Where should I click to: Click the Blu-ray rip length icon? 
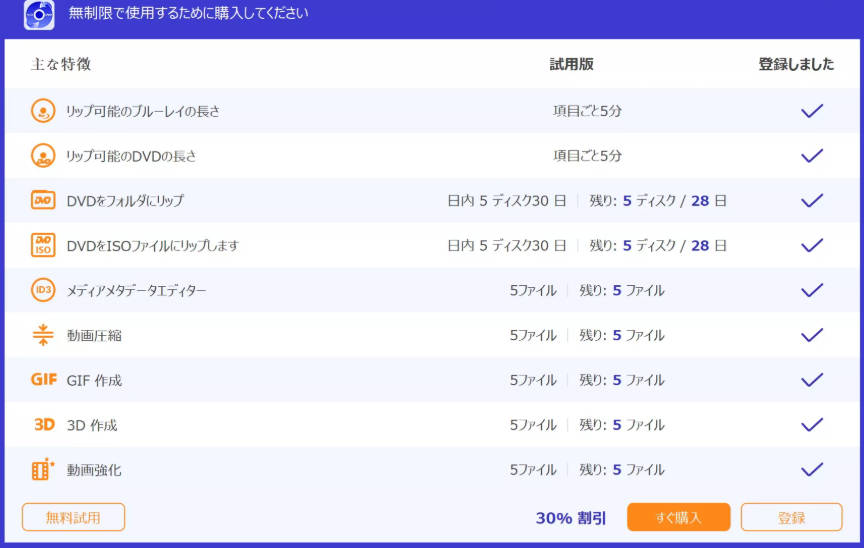click(43, 111)
